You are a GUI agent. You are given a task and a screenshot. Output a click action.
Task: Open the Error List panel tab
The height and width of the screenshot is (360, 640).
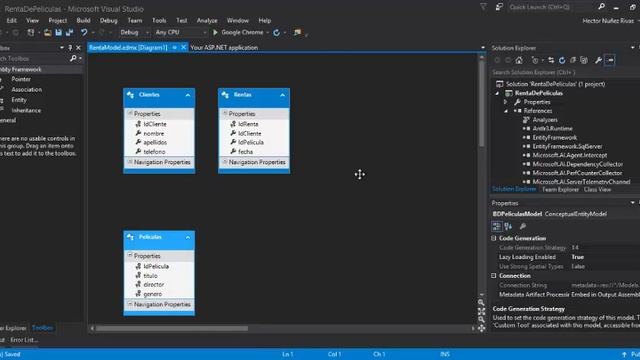[24, 340]
